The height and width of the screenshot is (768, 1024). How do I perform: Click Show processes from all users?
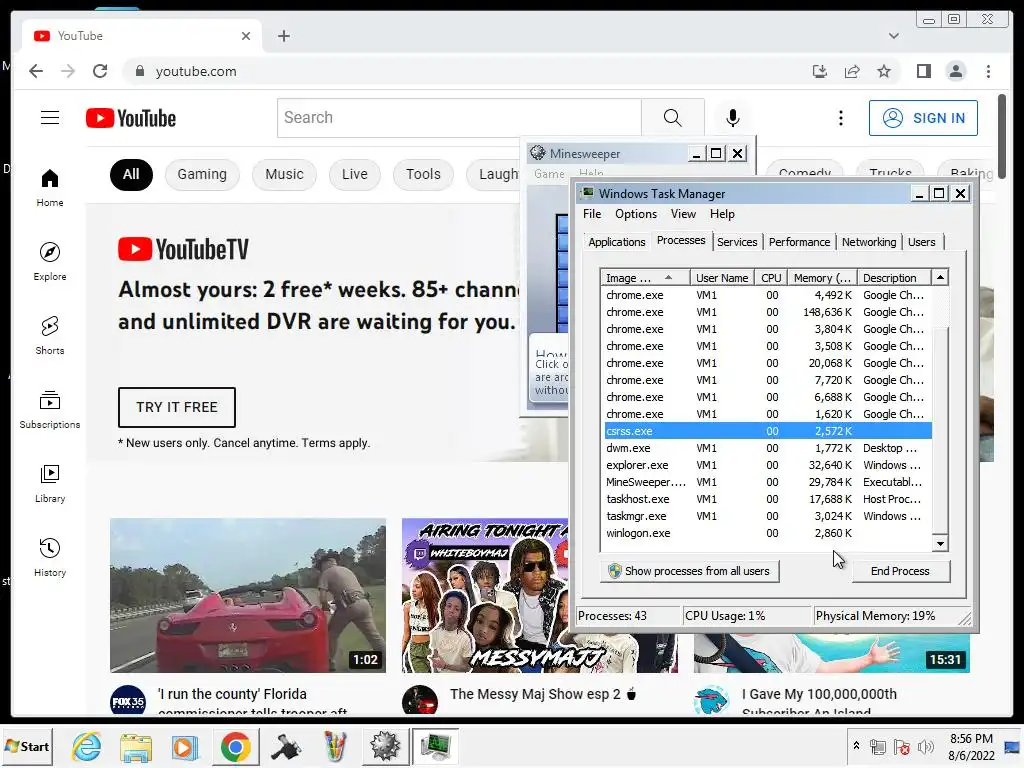click(x=690, y=571)
